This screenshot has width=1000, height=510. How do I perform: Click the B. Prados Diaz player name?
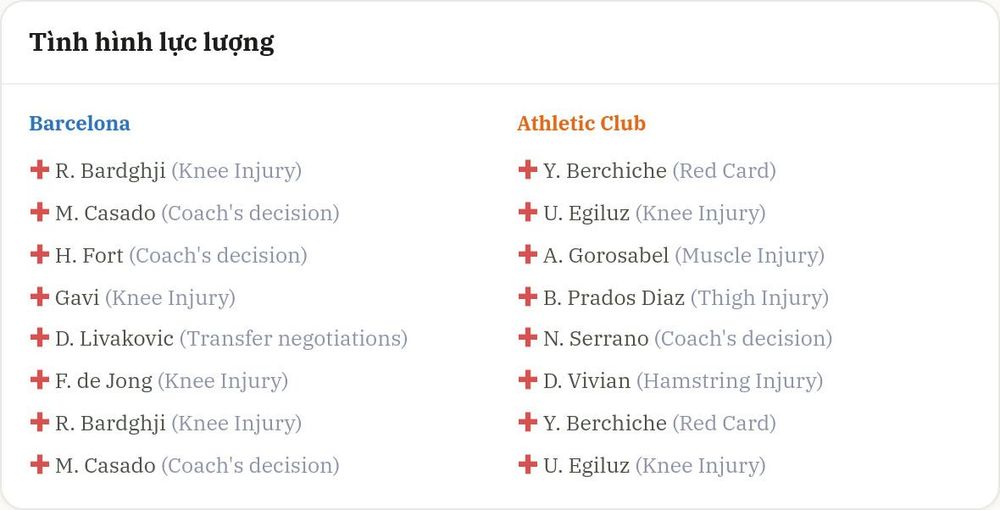pos(614,297)
